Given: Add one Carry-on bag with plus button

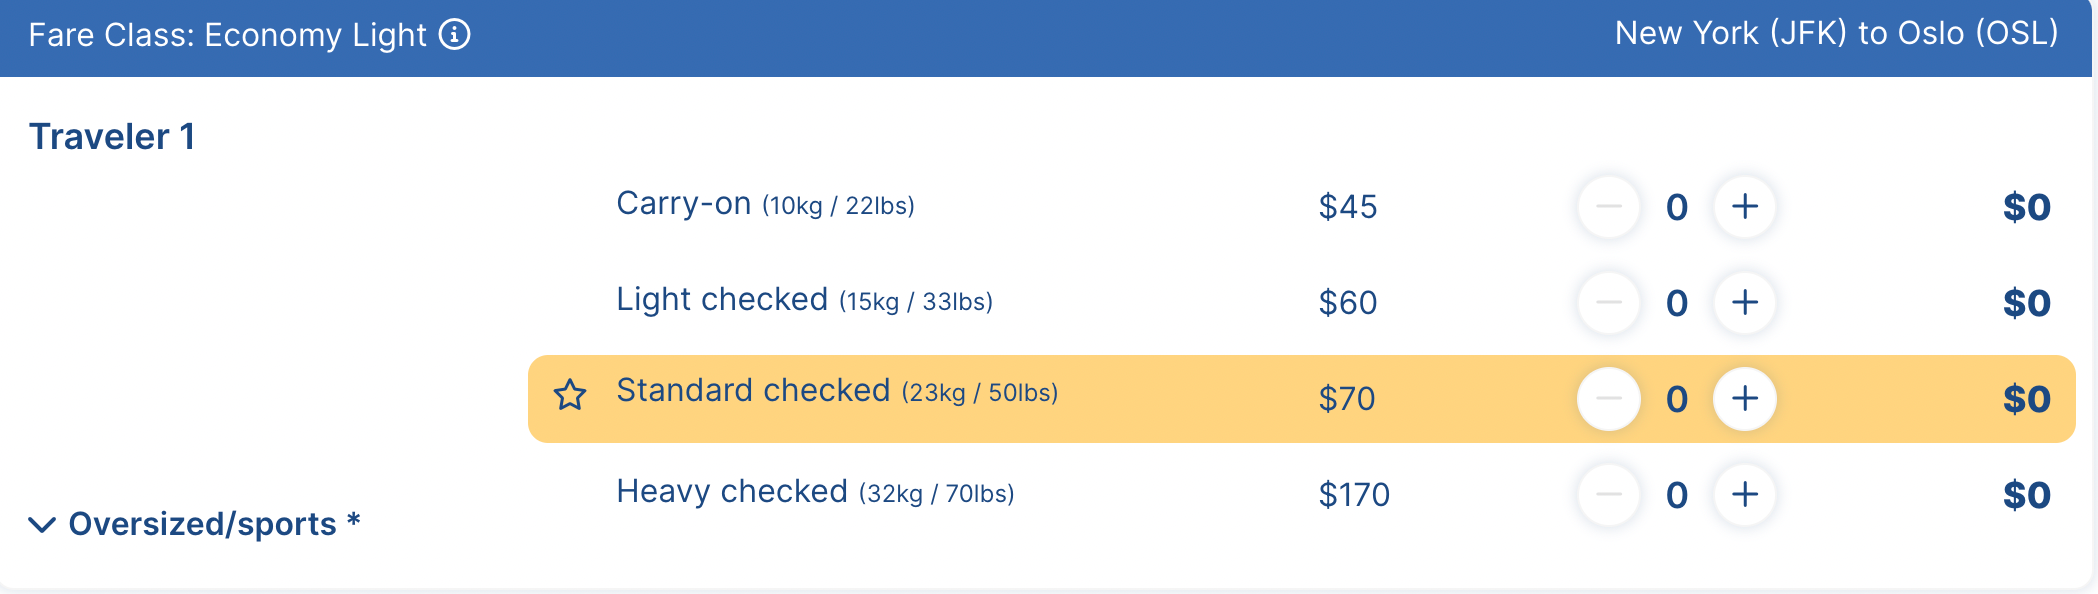Looking at the screenshot, I should pyautogui.click(x=1745, y=207).
